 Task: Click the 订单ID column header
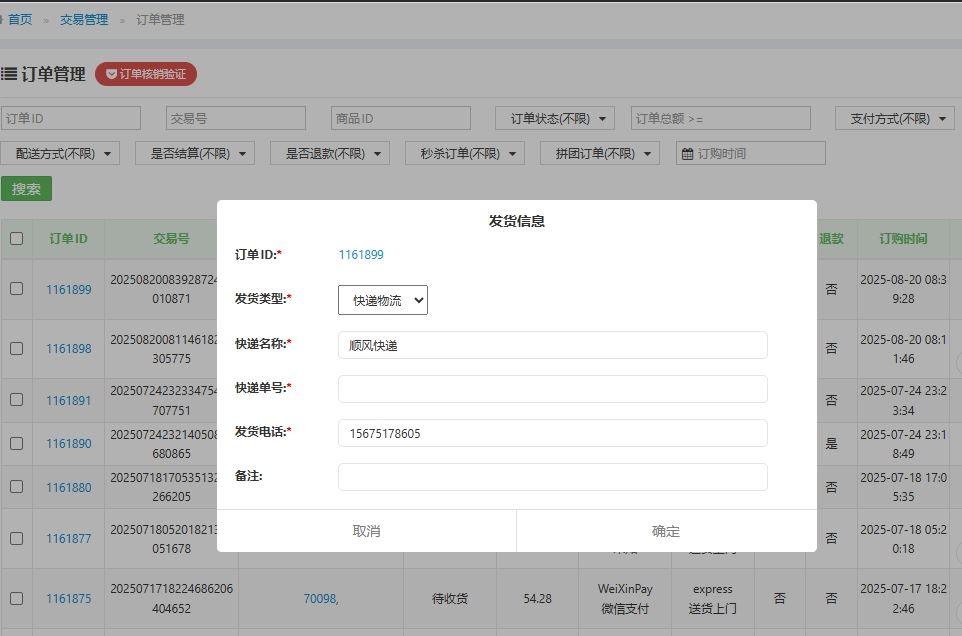tap(69, 239)
